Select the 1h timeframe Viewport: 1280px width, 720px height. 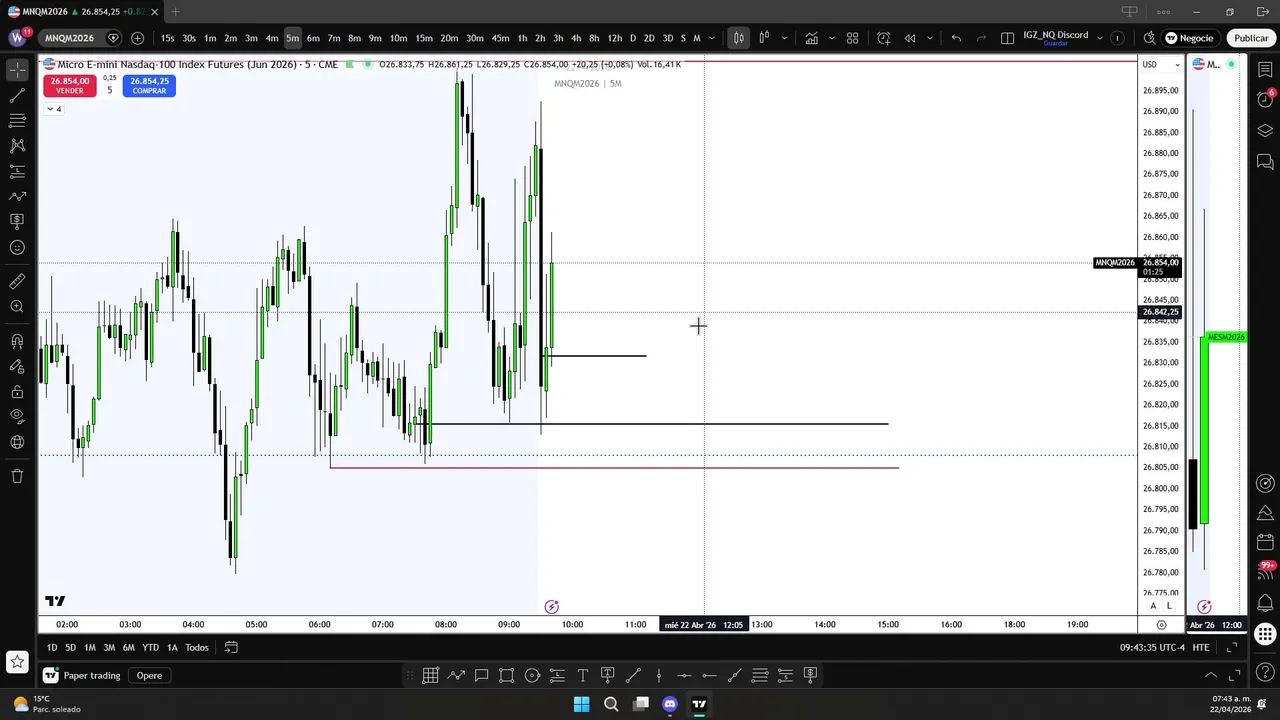point(522,38)
